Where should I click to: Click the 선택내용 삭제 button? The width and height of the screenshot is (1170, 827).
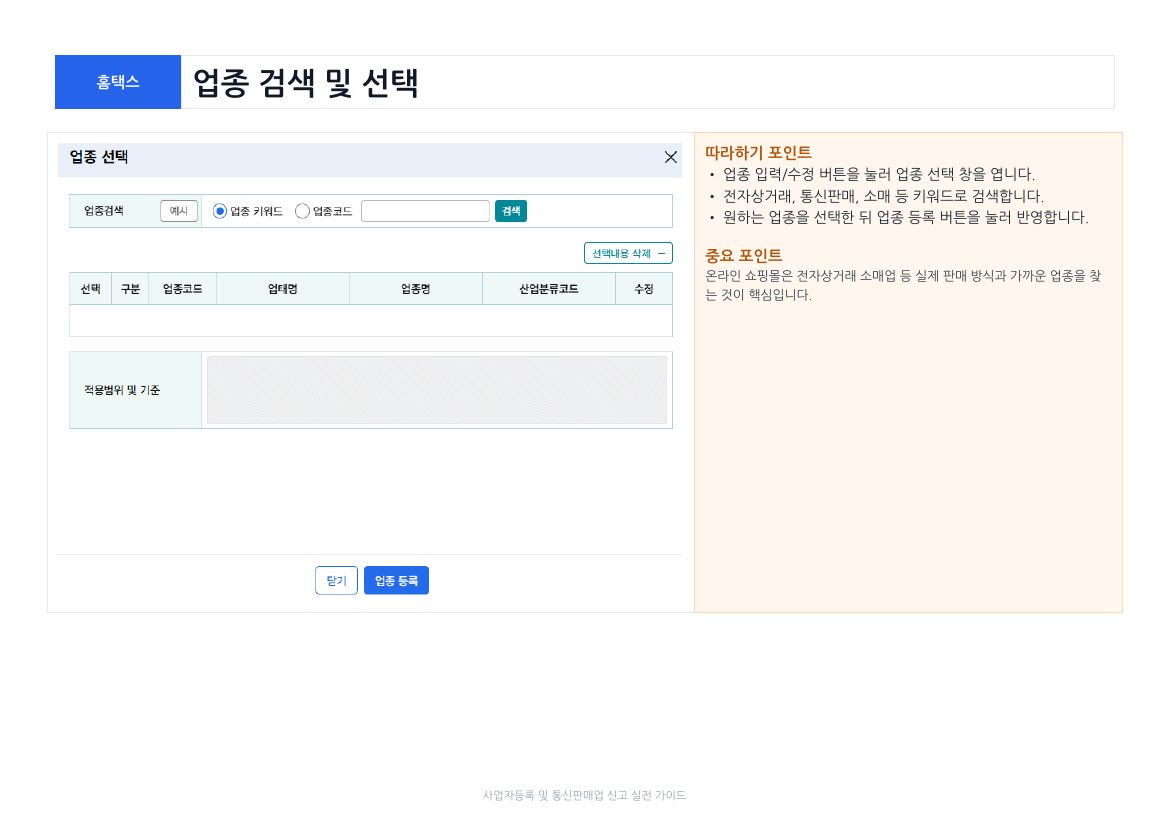click(628, 253)
